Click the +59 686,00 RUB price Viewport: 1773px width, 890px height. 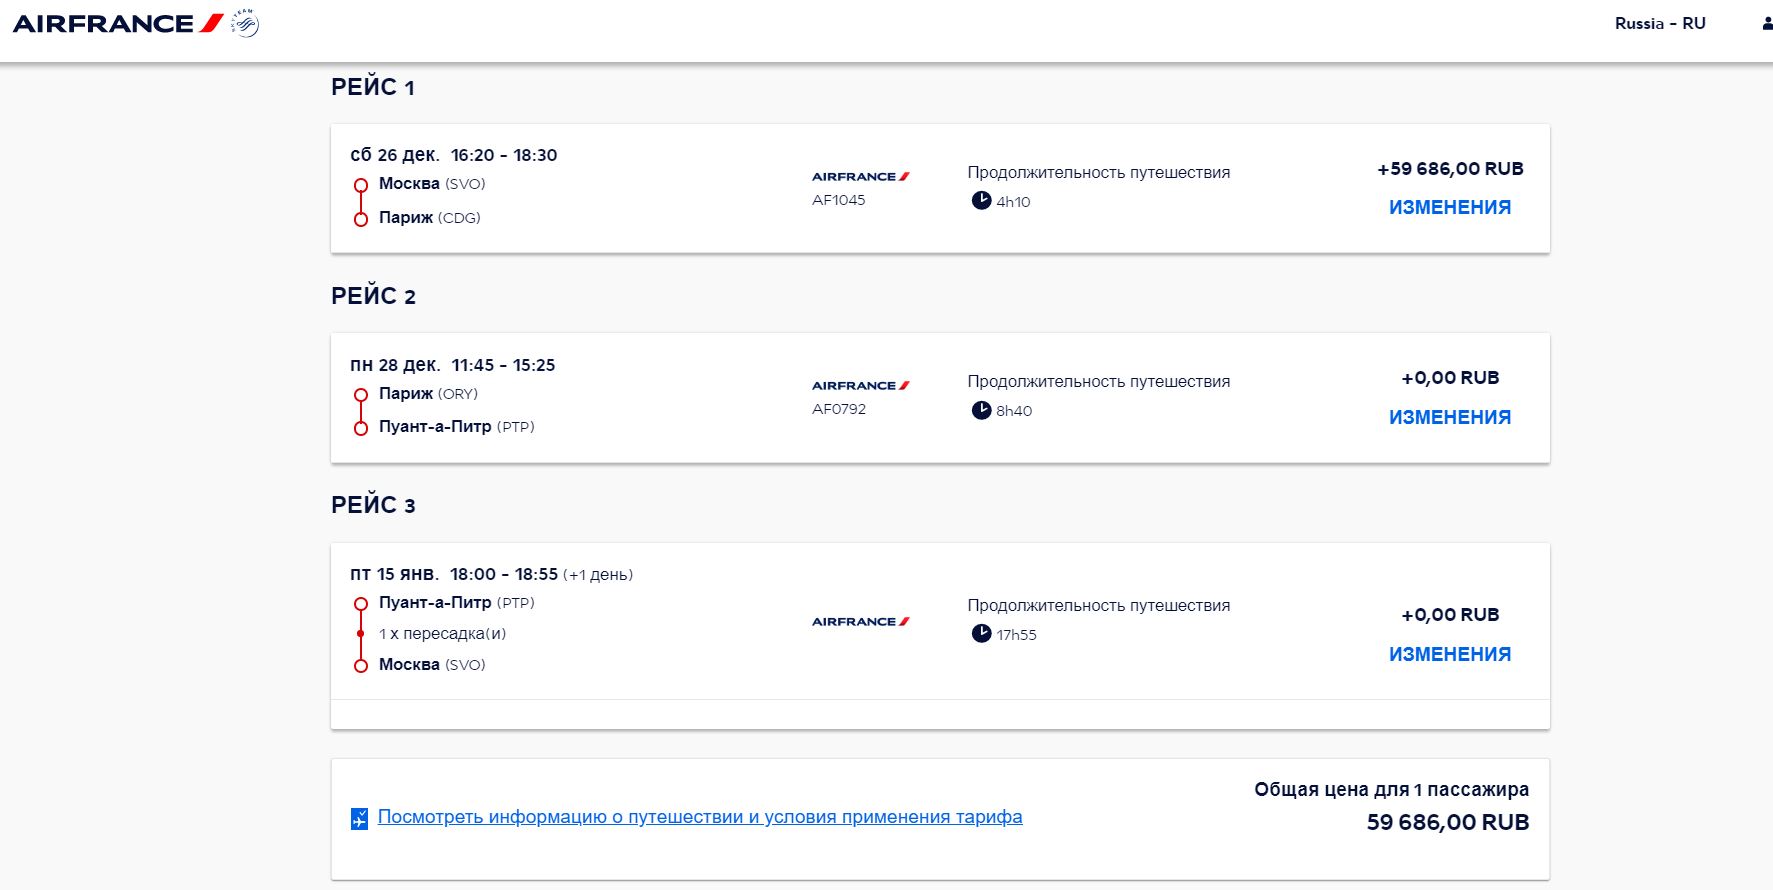[x=1450, y=169]
